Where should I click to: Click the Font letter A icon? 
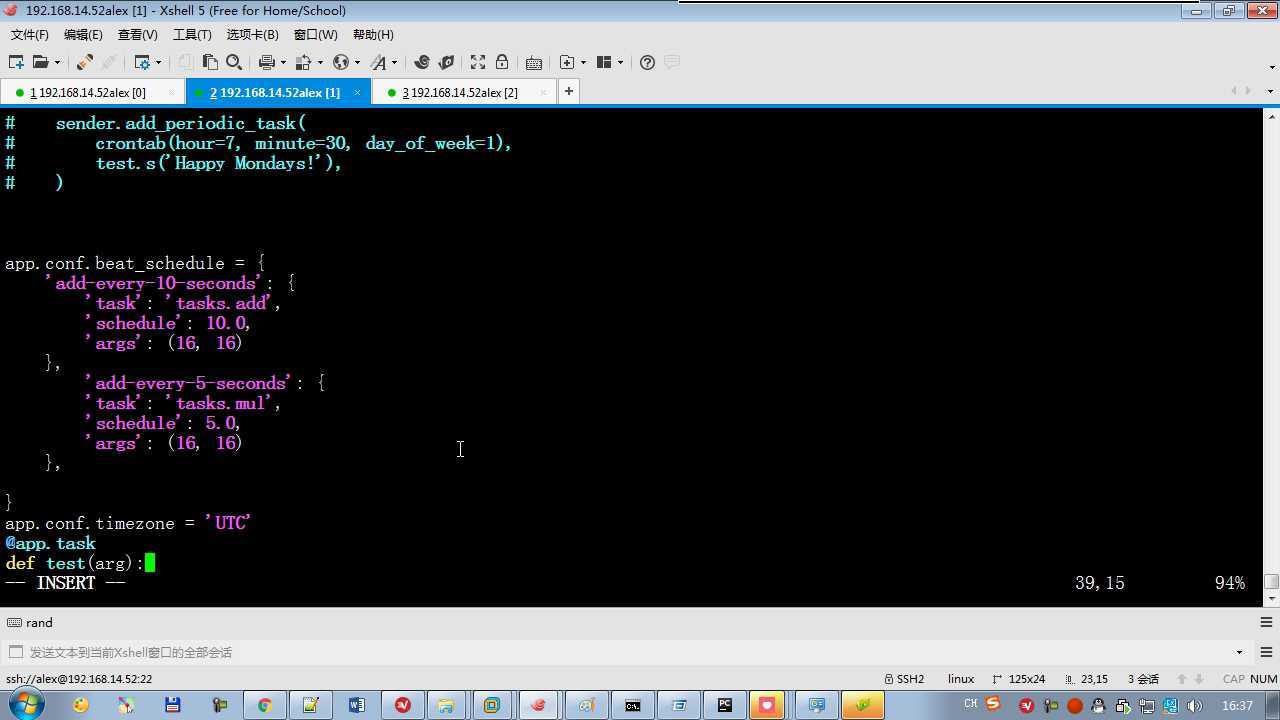point(378,62)
